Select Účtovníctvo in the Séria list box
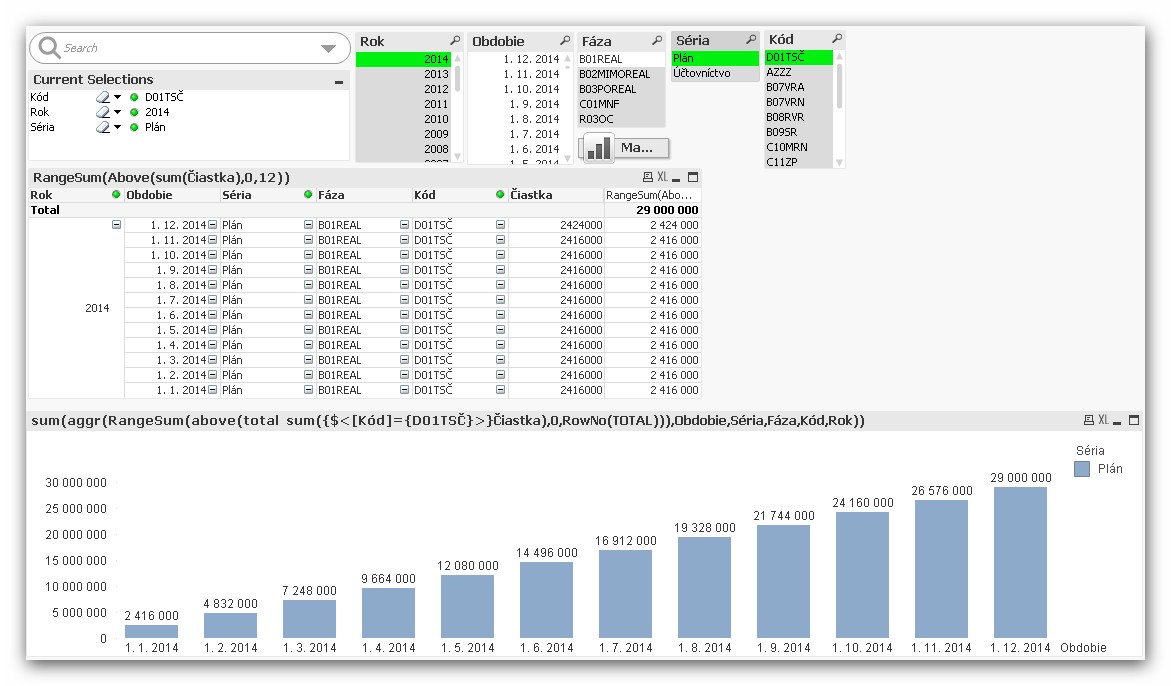This screenshot has width=1171, height=686. coord(701,73)
